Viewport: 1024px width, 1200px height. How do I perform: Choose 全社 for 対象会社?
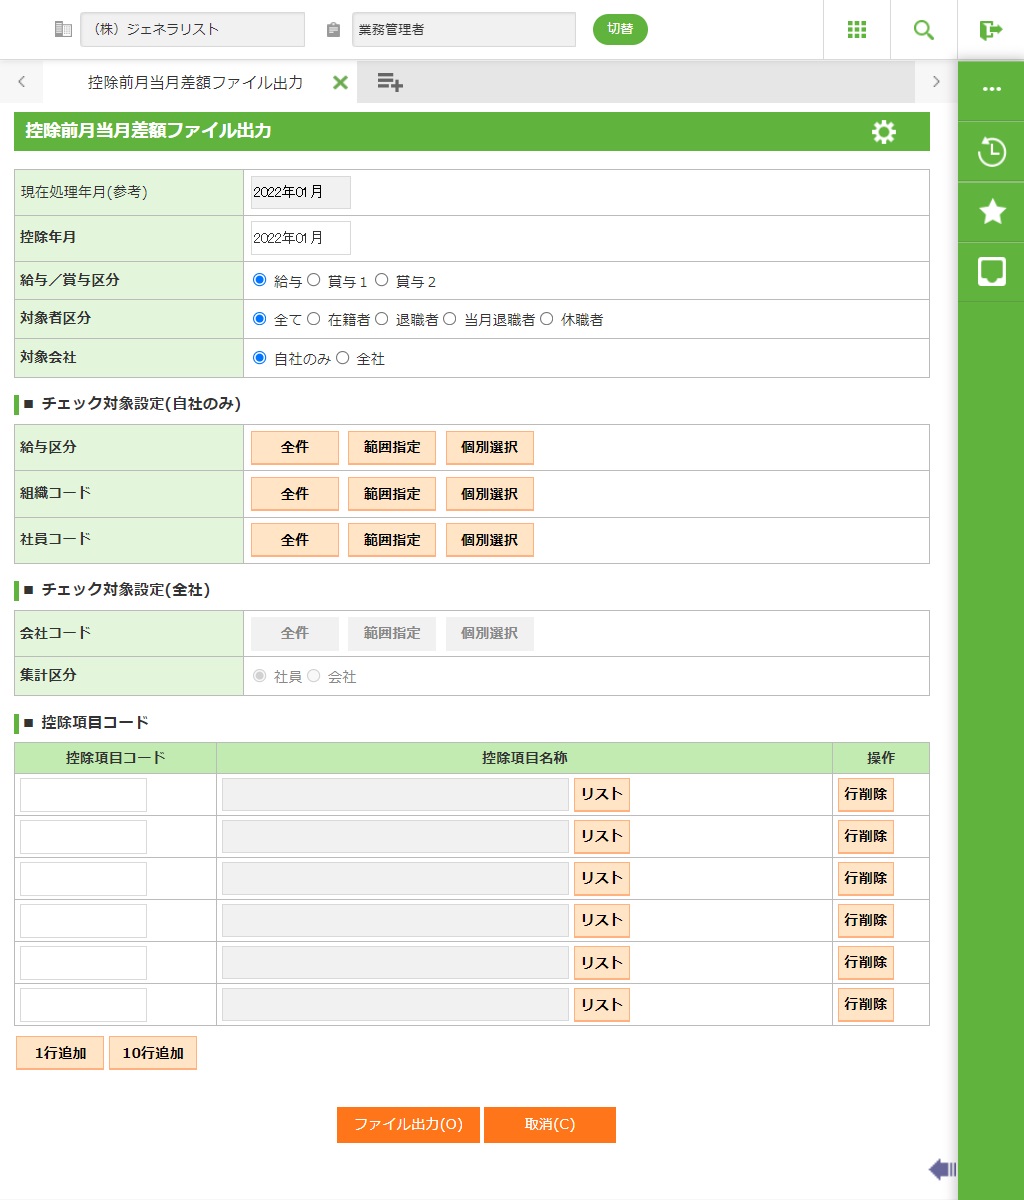(342, 358)
